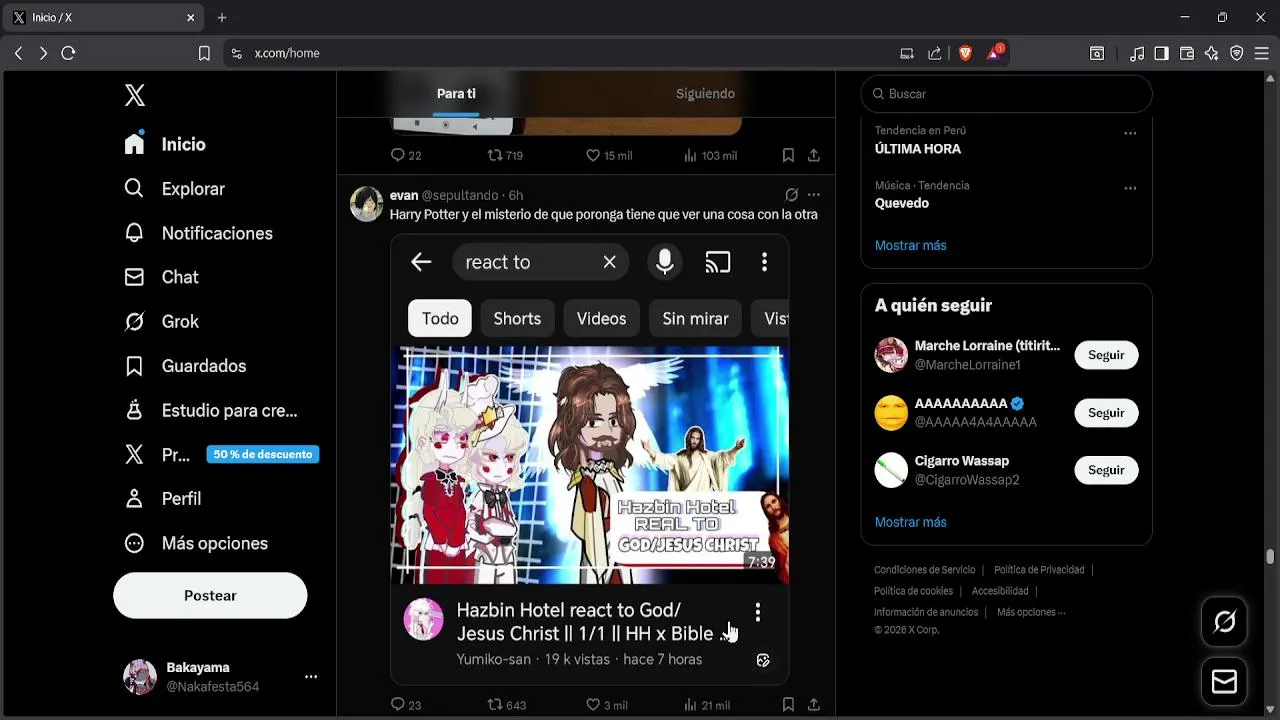The width and height of the screenshot is (1280, 720).
Task: Open Condiciones de Servicio link
Action: tap(924, 570)
